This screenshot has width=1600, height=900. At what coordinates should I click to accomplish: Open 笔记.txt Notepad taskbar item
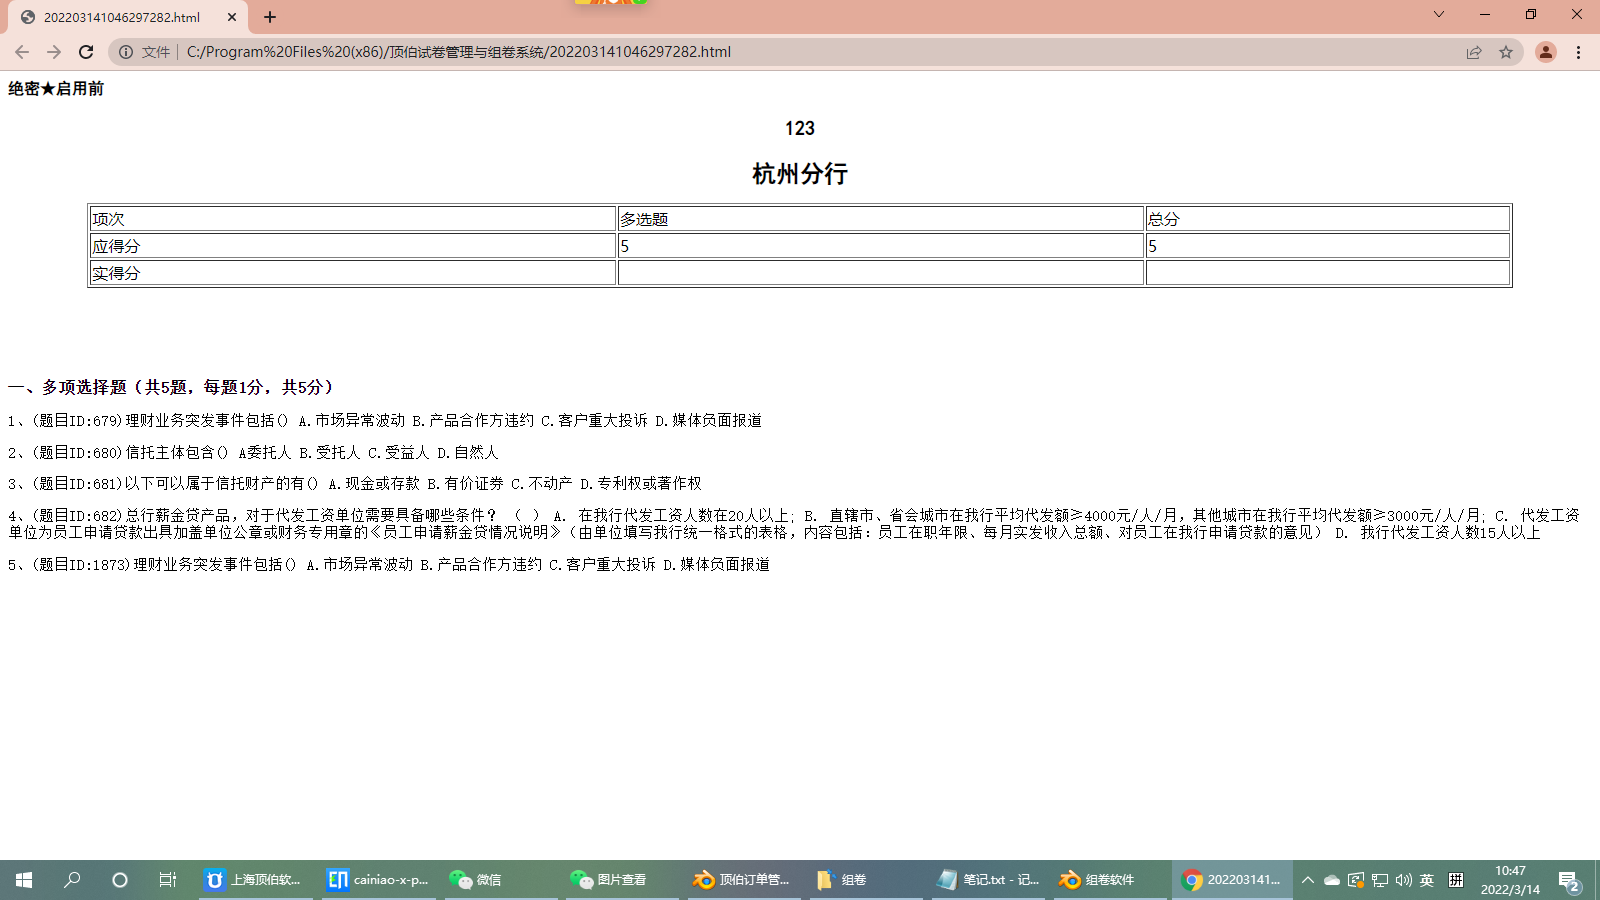pyautogui.click(x=989, y=880)
